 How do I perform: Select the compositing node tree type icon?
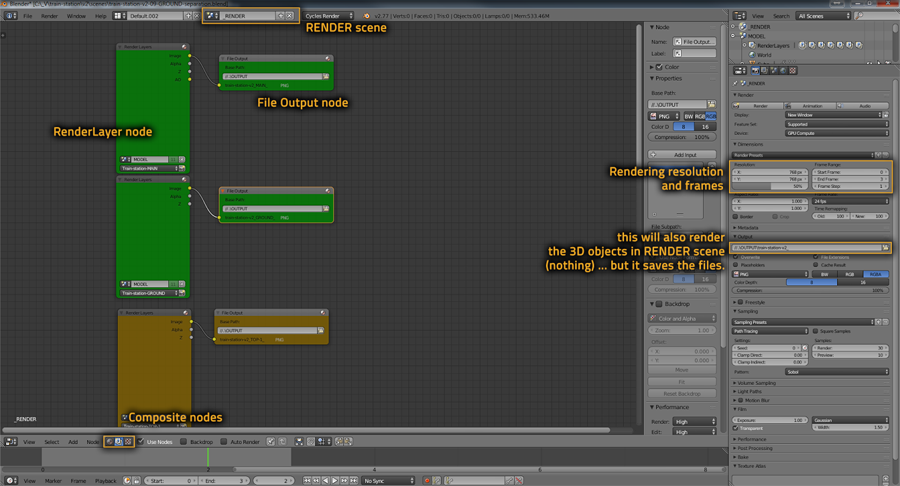point(119,442)
